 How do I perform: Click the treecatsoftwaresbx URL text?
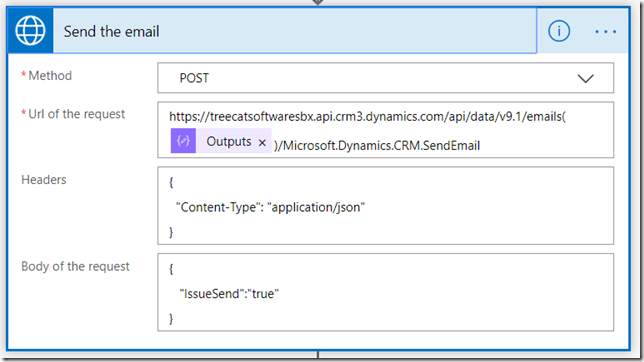(x=367, y=117)
